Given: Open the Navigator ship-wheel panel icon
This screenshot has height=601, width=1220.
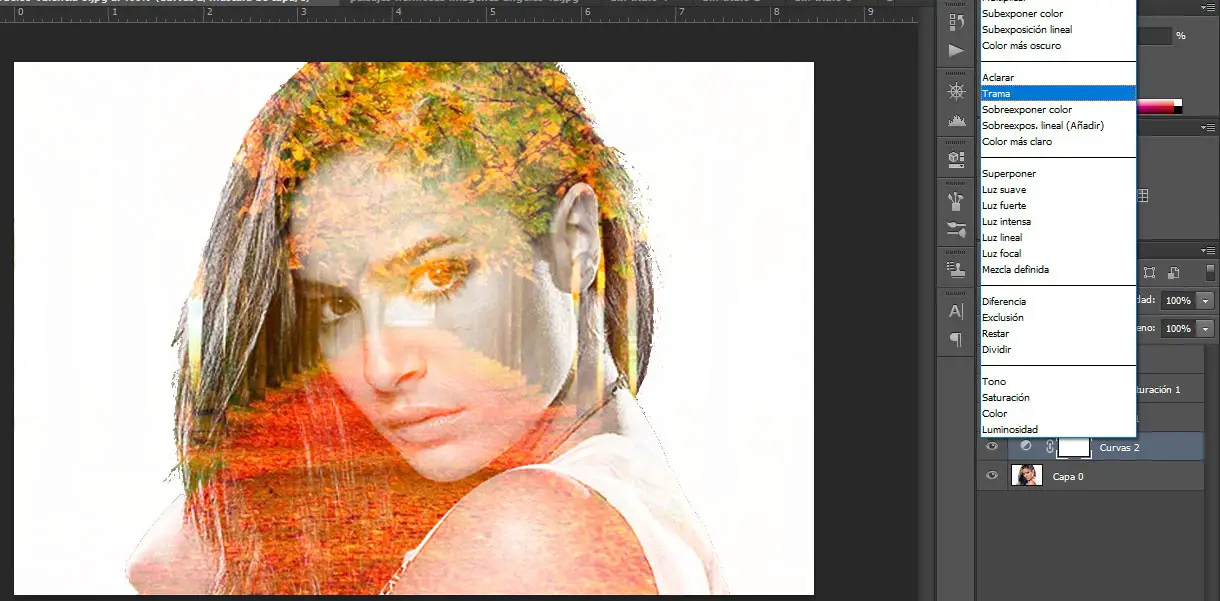Looking at the screenshot, I should pos(956,91).
